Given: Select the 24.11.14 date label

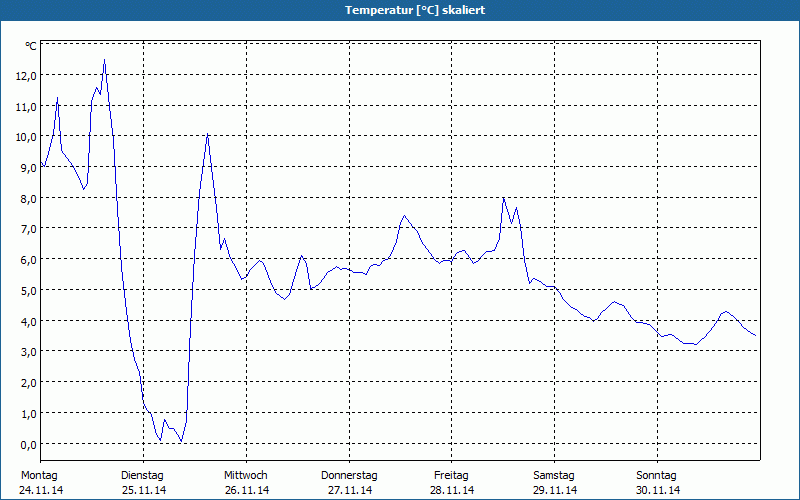Looking at the screenshot, I should tap(41, 490).
